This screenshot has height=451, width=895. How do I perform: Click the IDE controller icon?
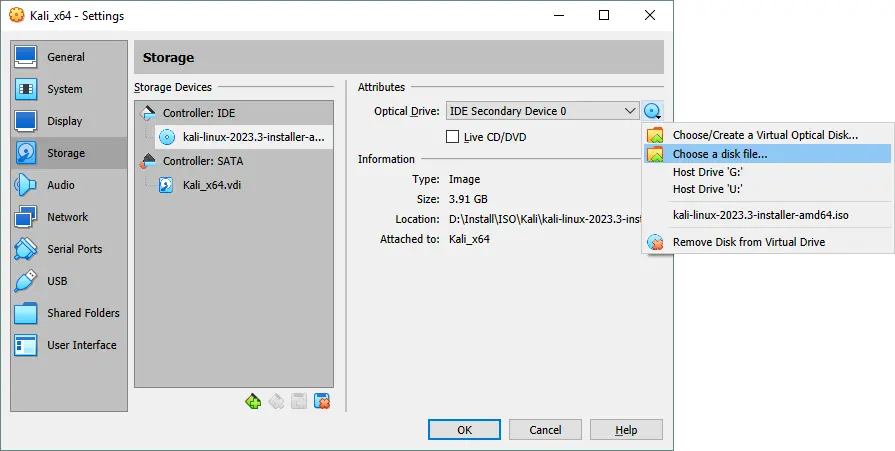point(147,113)
